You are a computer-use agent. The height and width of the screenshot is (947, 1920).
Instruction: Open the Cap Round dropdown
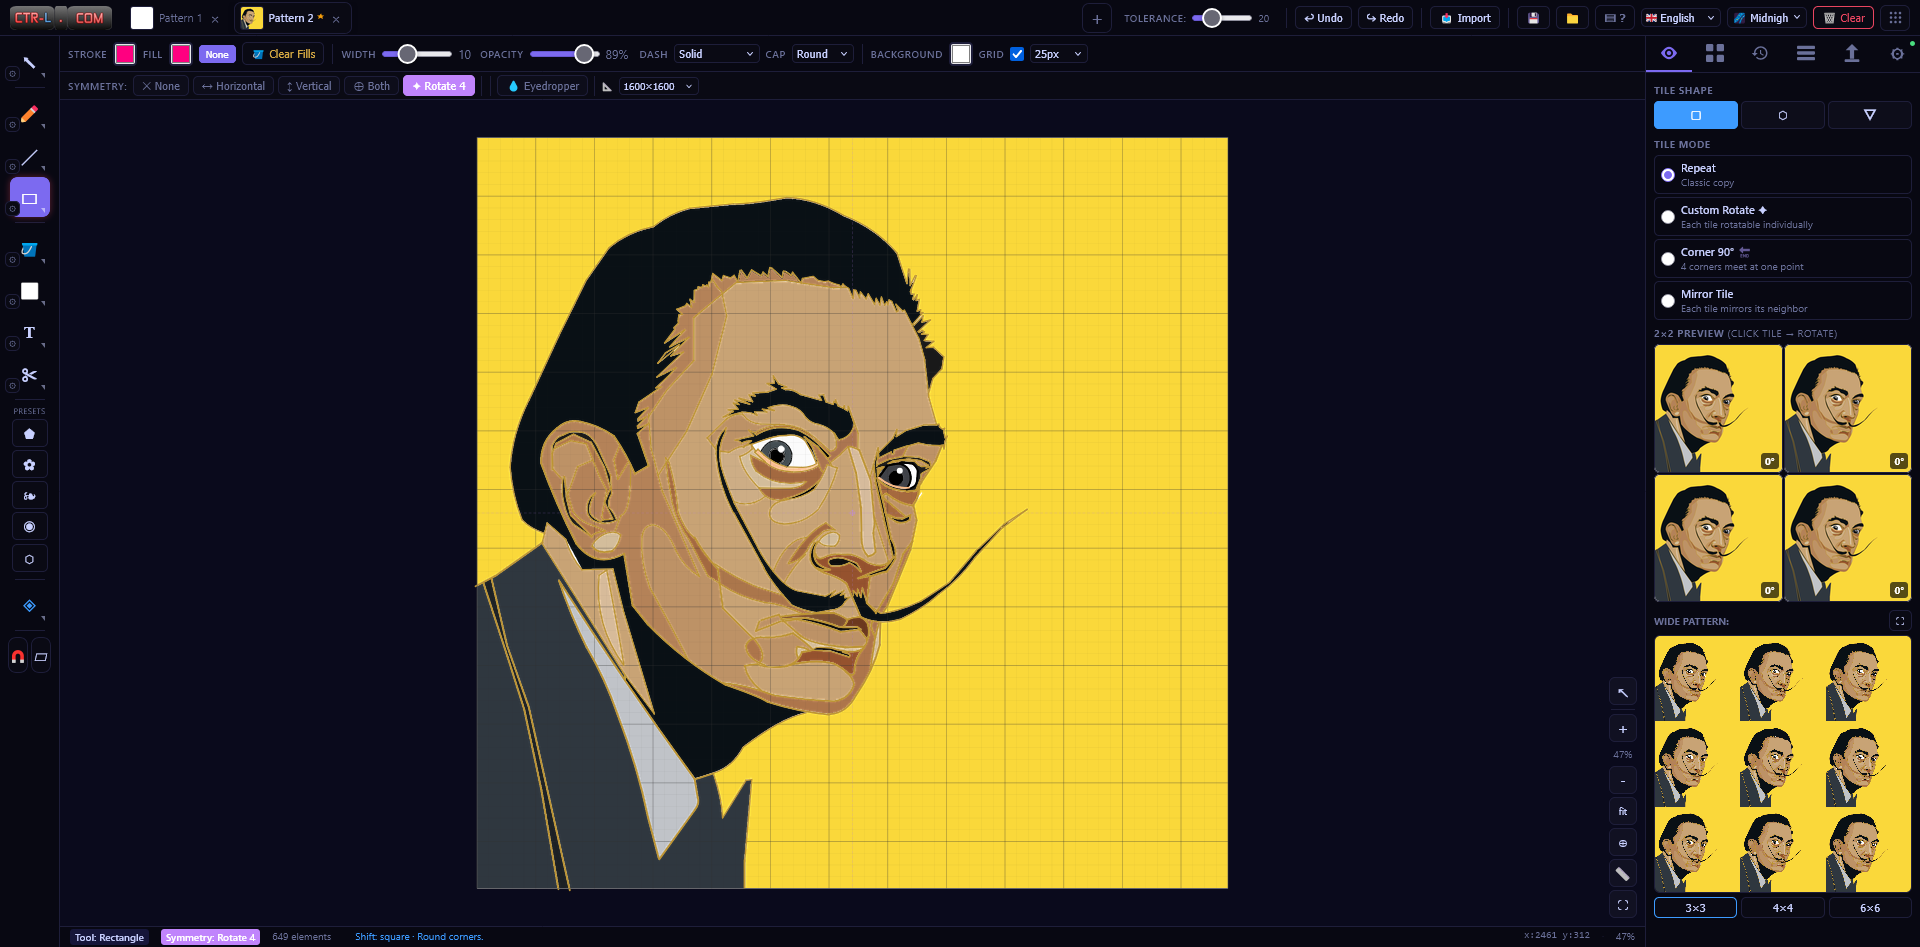pyautogui.click(x=822, y=54)
